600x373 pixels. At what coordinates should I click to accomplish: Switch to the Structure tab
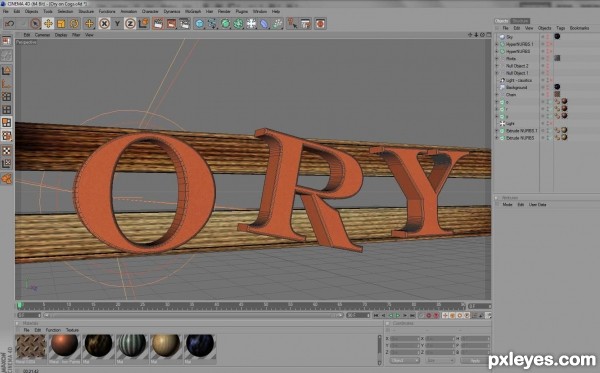(x=520, y=21)
